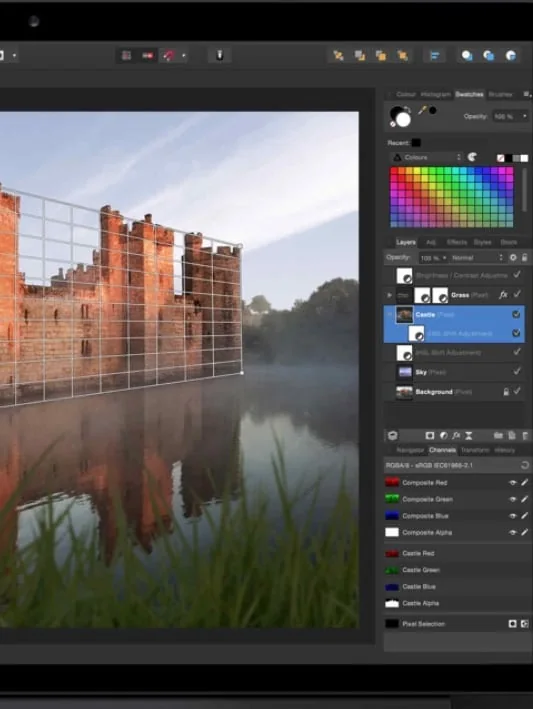Click the lock icon in Layers header
The image size is (533, 709).
[x=524, y=257]
